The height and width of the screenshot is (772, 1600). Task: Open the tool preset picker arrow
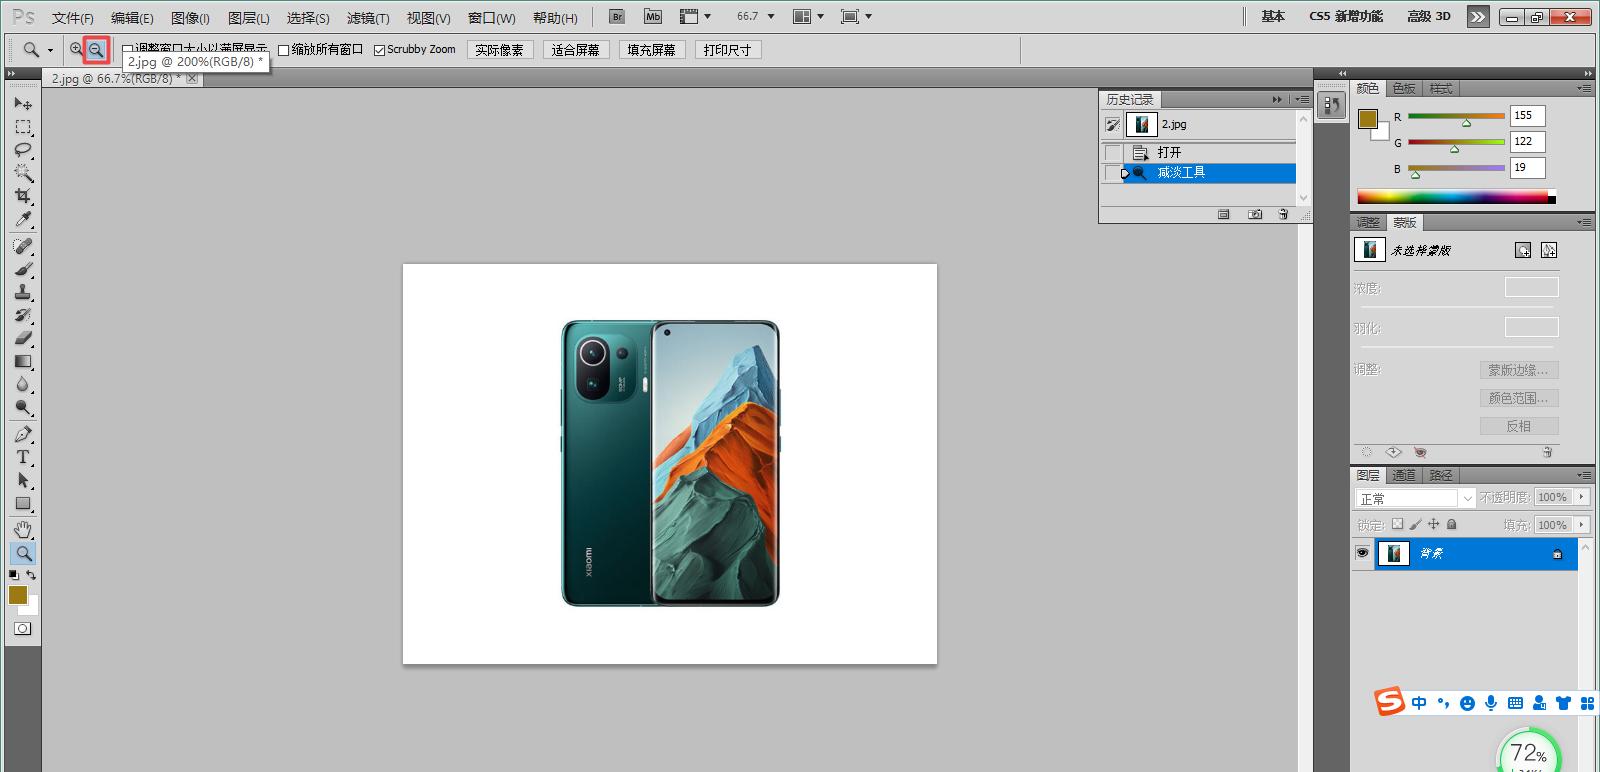50,50
